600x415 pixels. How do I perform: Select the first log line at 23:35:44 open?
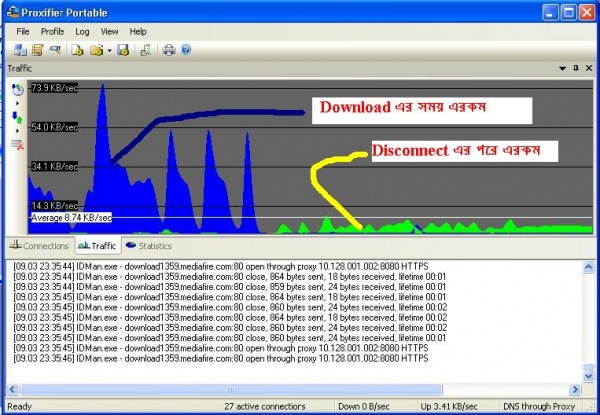[221, 266]
